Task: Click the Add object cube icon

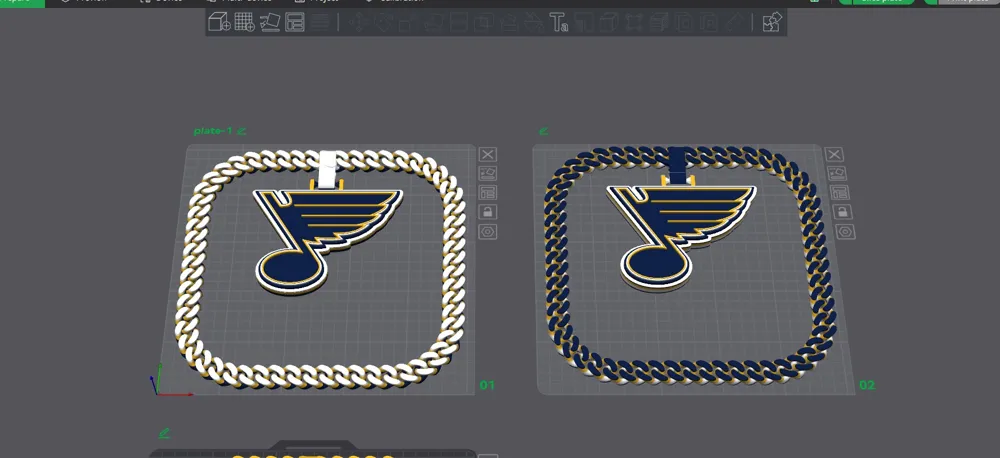Action: [x=219, y=22]
